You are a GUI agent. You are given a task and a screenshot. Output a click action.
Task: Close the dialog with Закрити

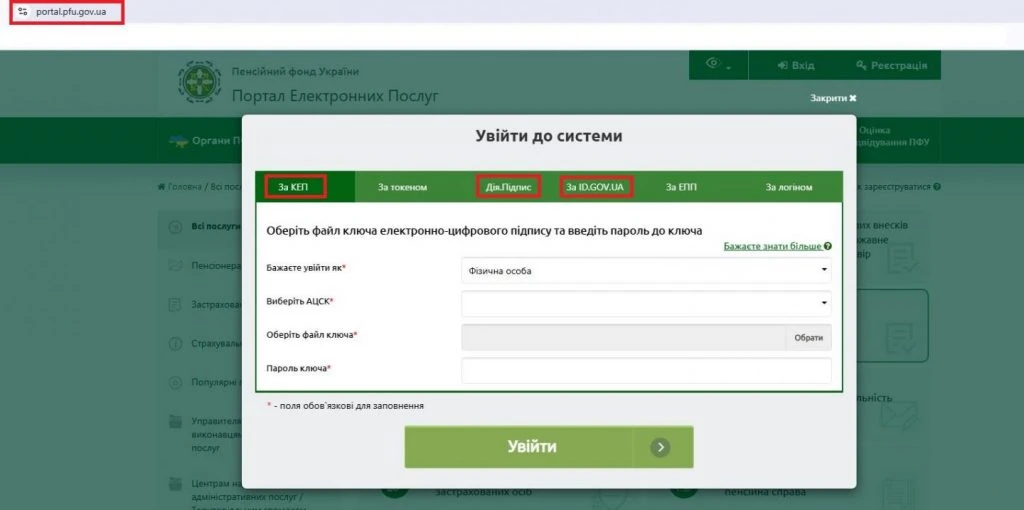coord(833,98)
